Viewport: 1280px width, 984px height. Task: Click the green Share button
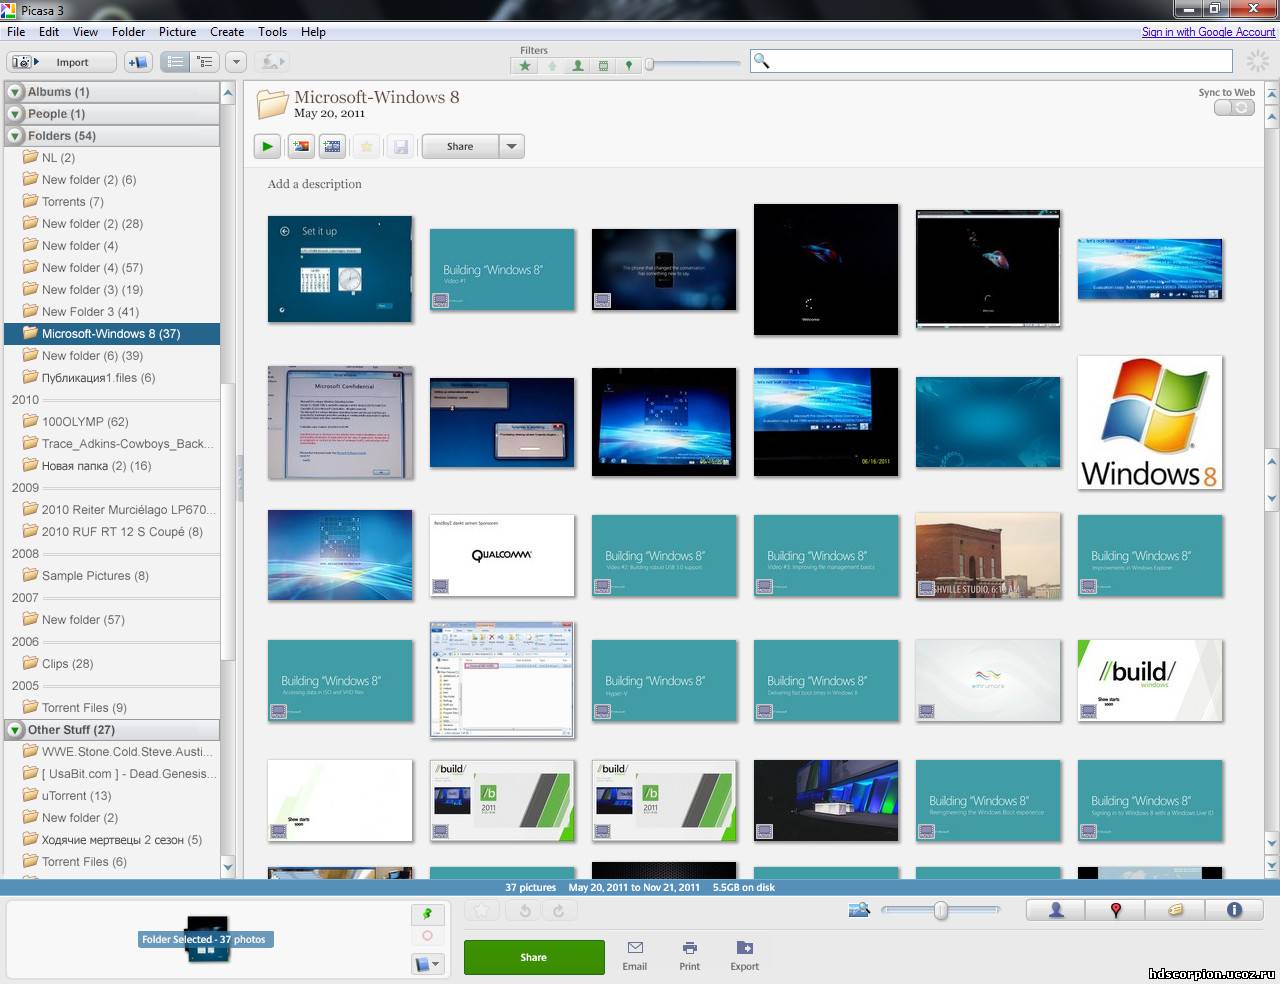[x=534, y=957]
